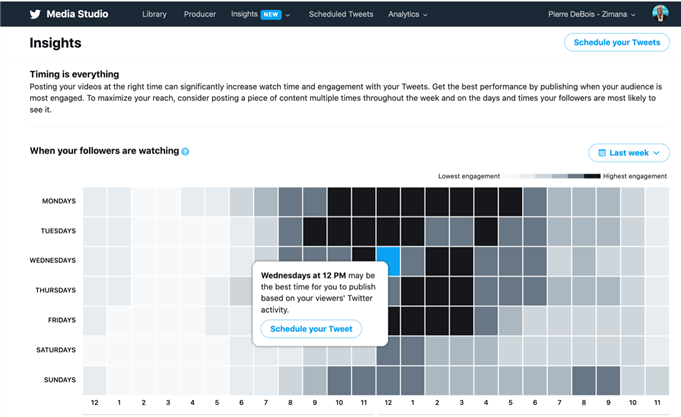This screenshot has width=681, height=417.
Task: Click calendar icon in Last week selector
Action: coord(601,153)
